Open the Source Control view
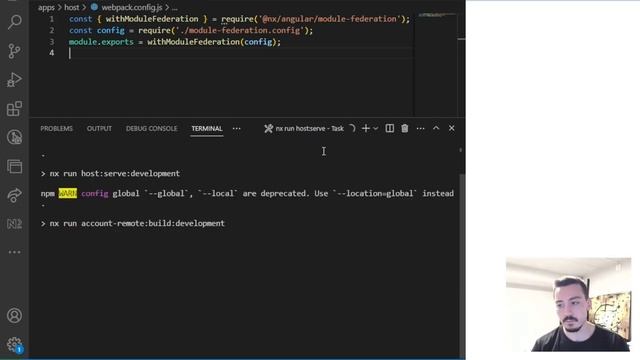 pos(14,51)
